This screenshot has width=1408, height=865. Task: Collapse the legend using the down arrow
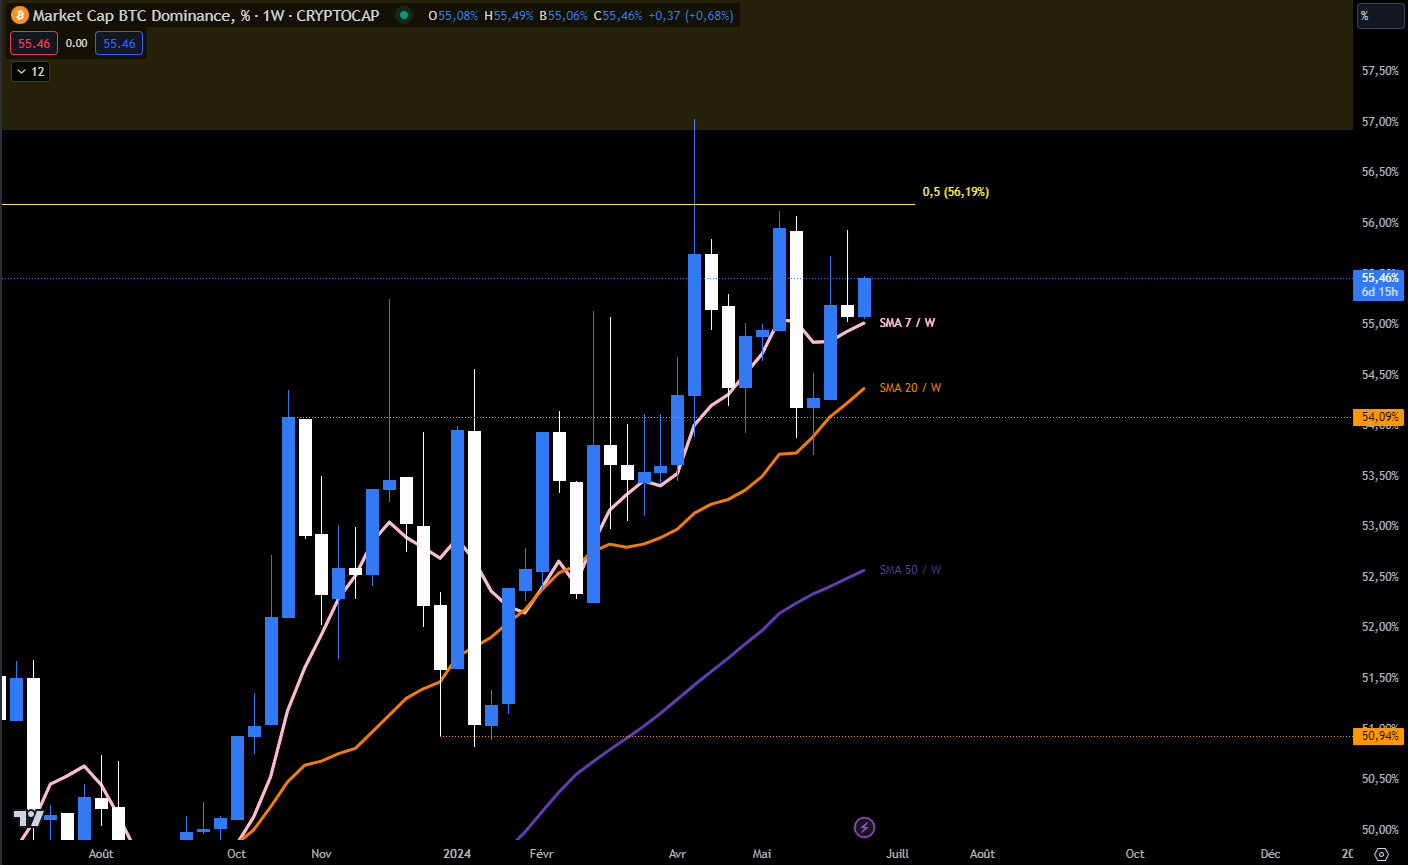coord(19,71)
